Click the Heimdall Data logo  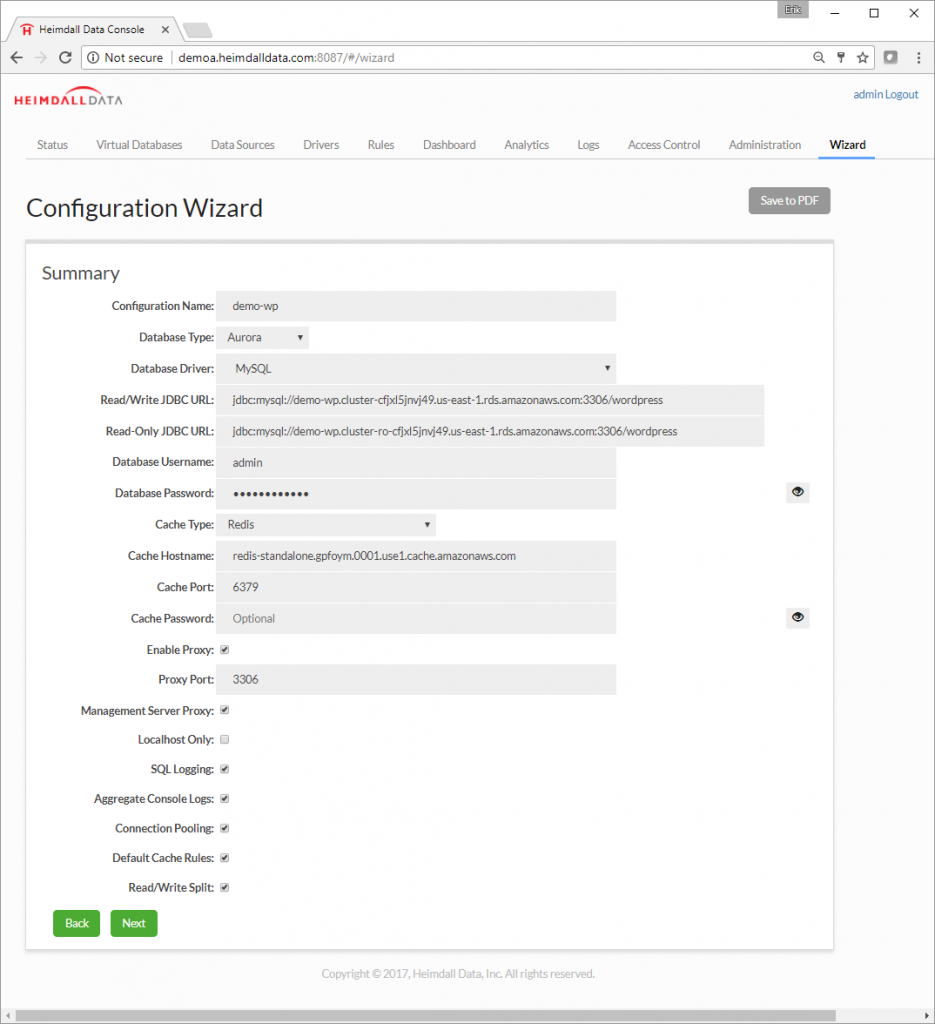pos(68,97)
